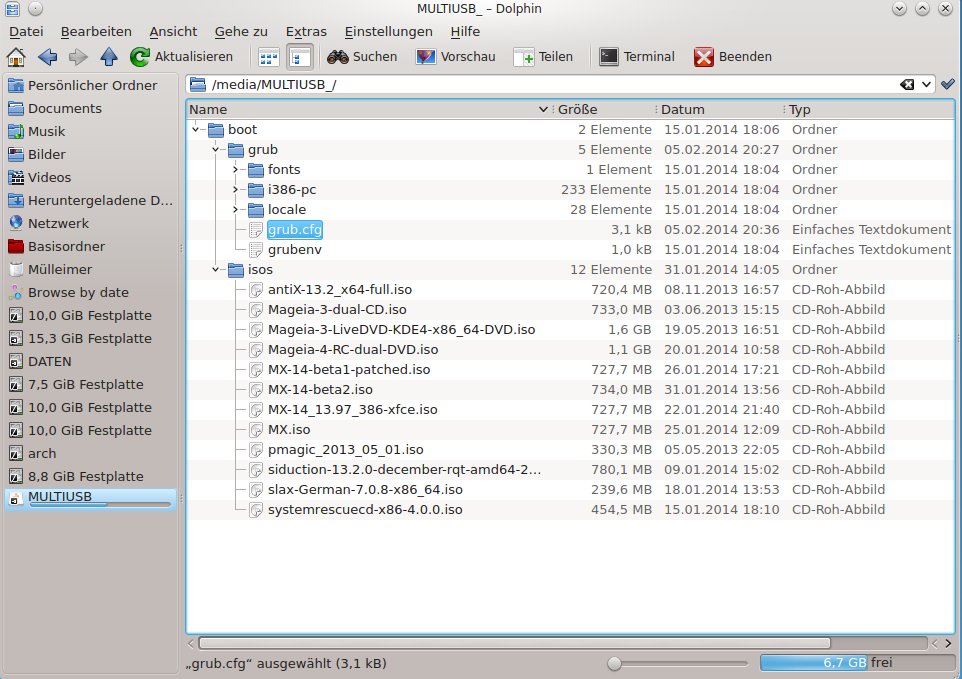The width and height of the screenshot is (962, 679).
Task: Confirm location with checkmark button
Action: point(948,84)
